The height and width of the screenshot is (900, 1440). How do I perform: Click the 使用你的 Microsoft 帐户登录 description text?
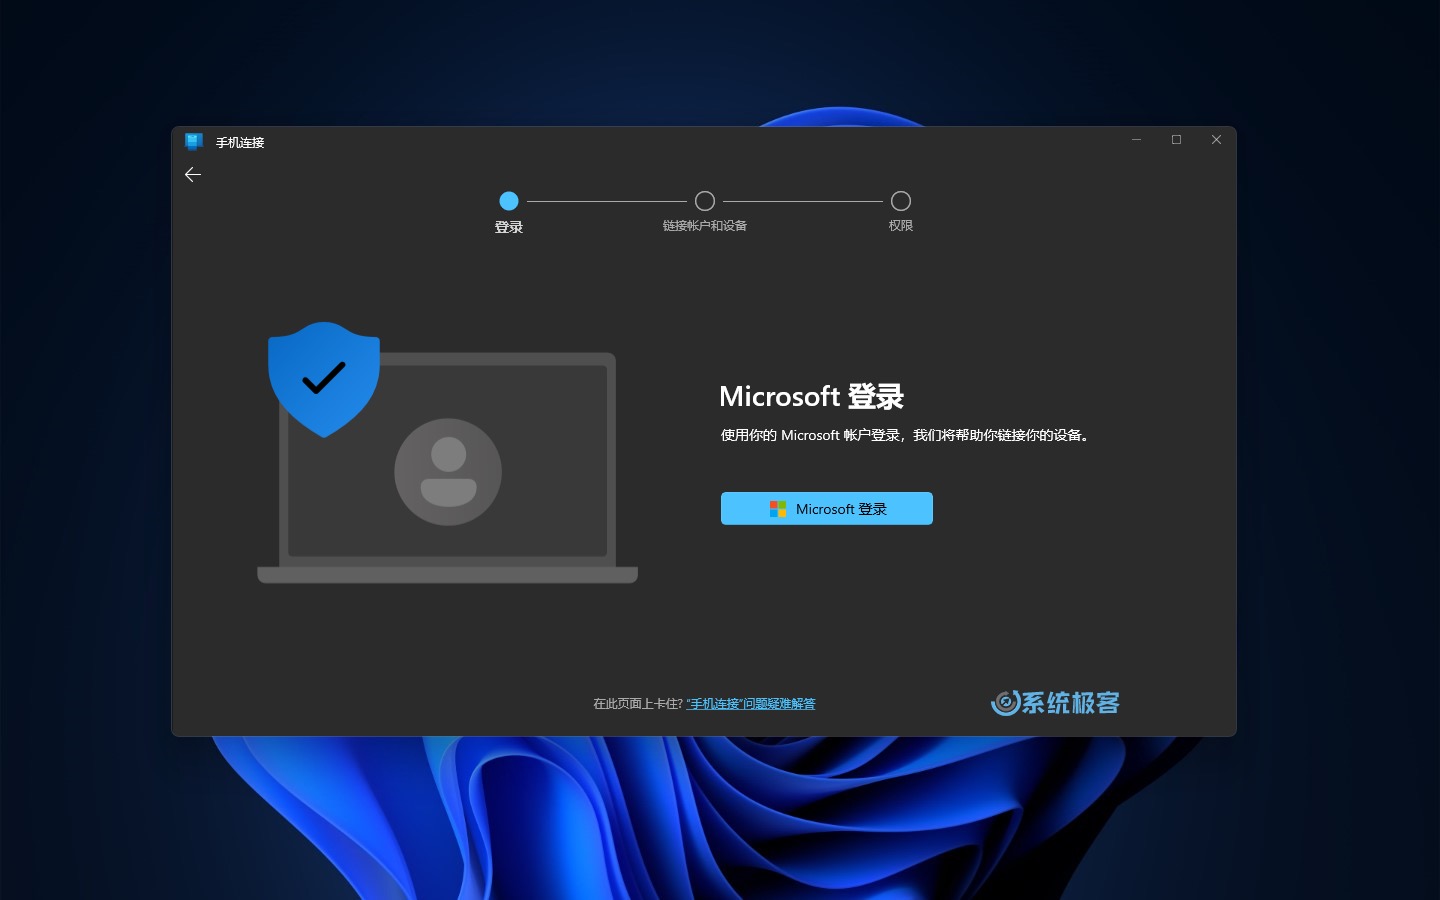point(905,435)
